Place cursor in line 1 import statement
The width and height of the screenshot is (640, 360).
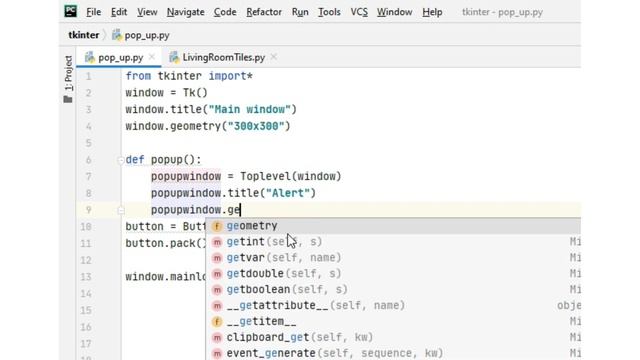[x=189, y=76]
